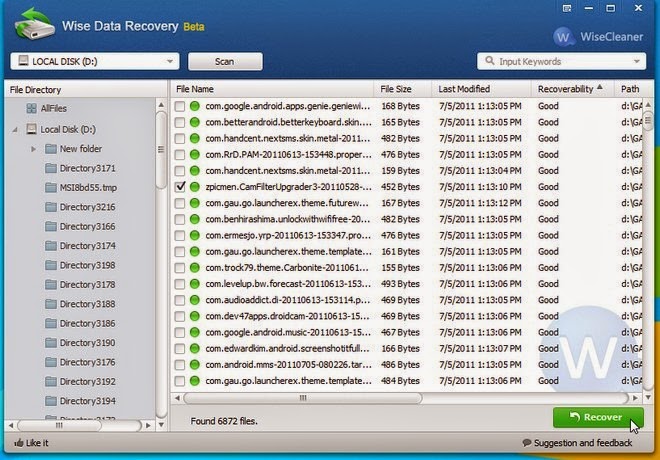The height and width of the screenshot is (460, 660).
Task: Click the Local Disk (D:) drive icon in tree
Action: click(x=31, y=129)
